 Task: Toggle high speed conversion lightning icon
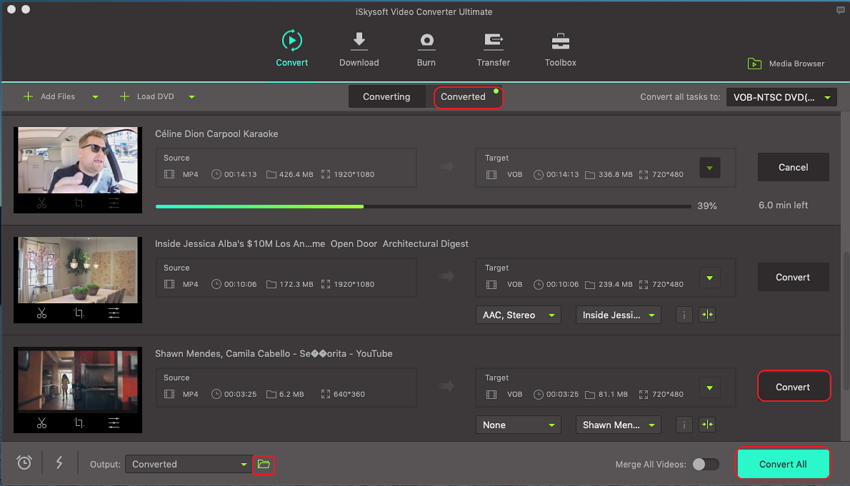click(x=59, y=463)
